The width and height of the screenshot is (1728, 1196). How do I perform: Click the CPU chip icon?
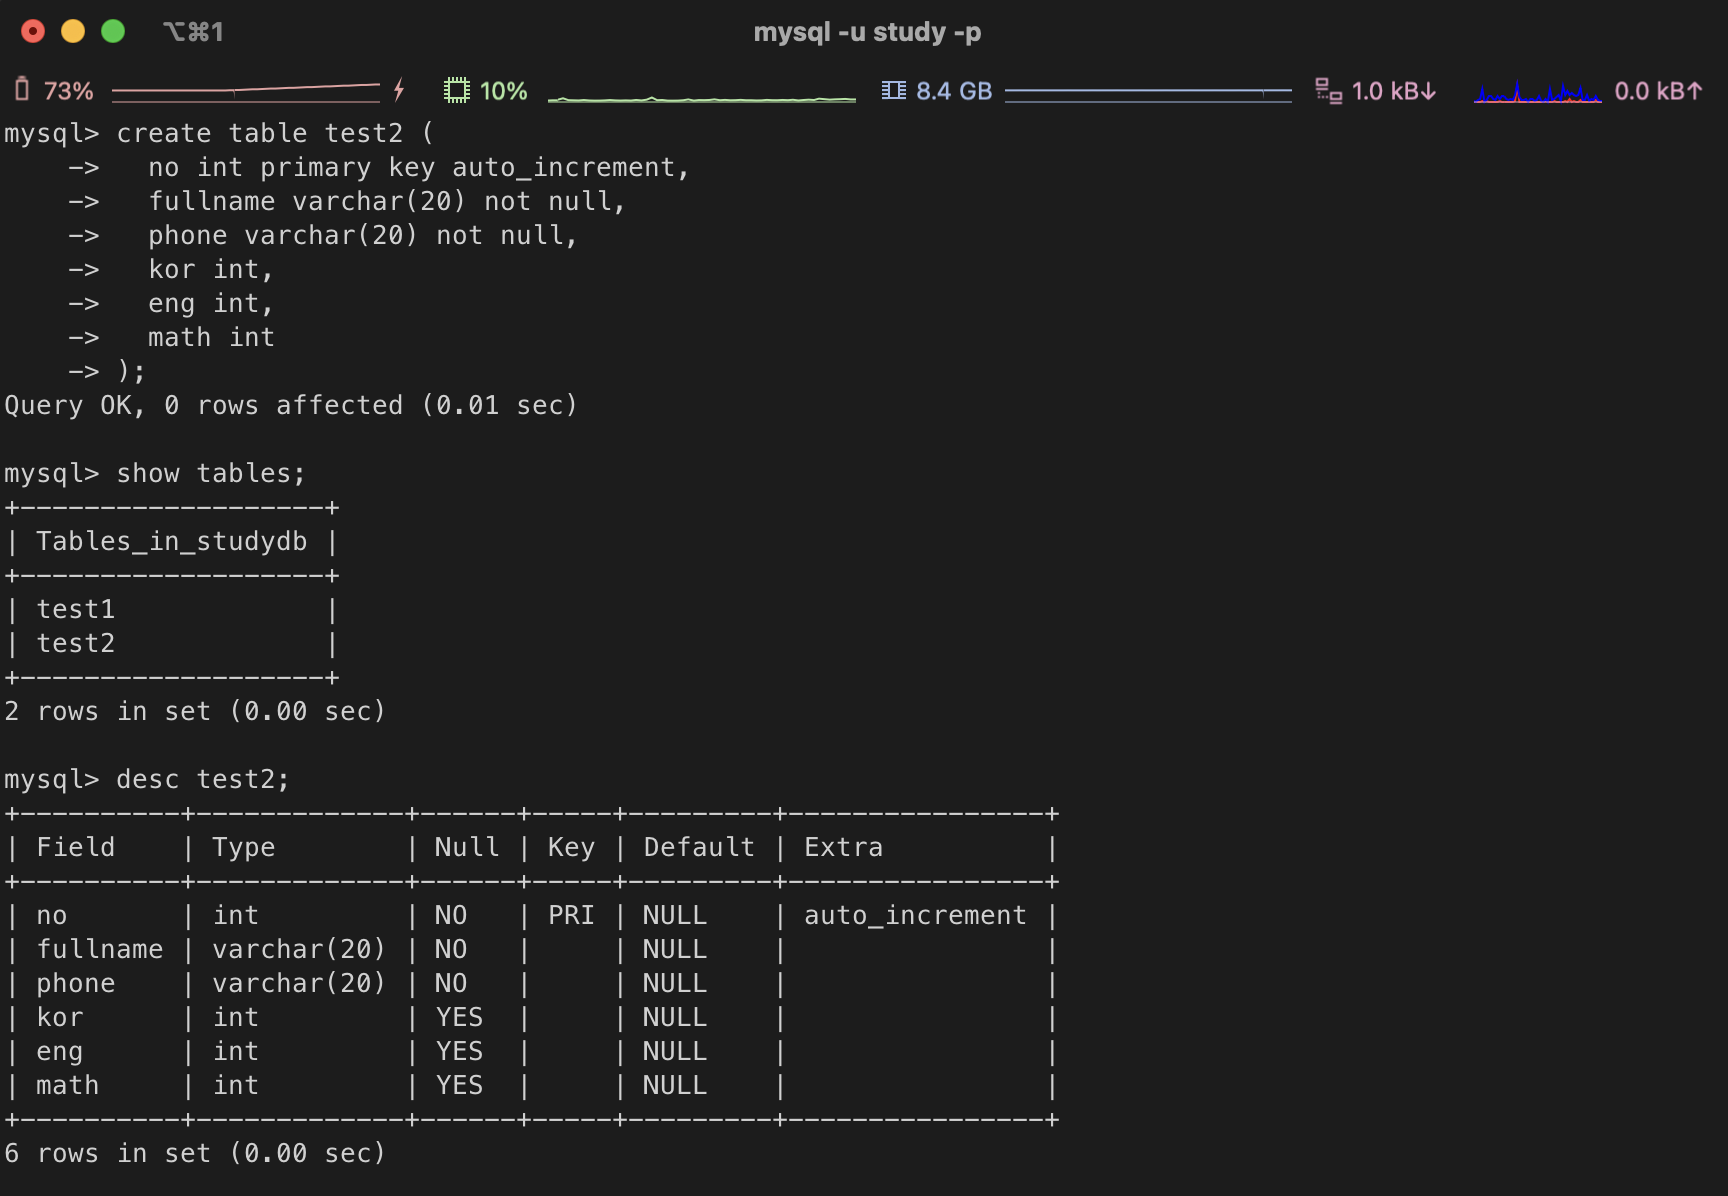tap(457, 91)
